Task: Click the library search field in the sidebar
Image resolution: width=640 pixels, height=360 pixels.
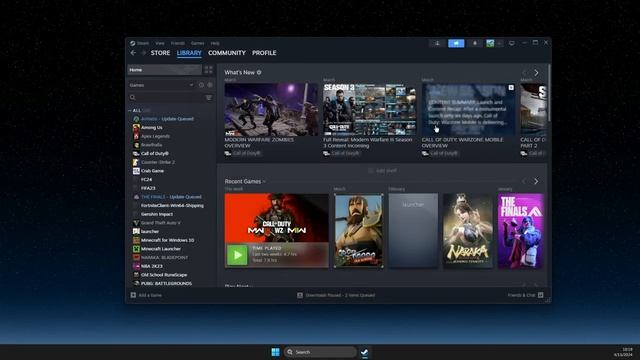Action: pyautogui.click(x=167, y=98)
